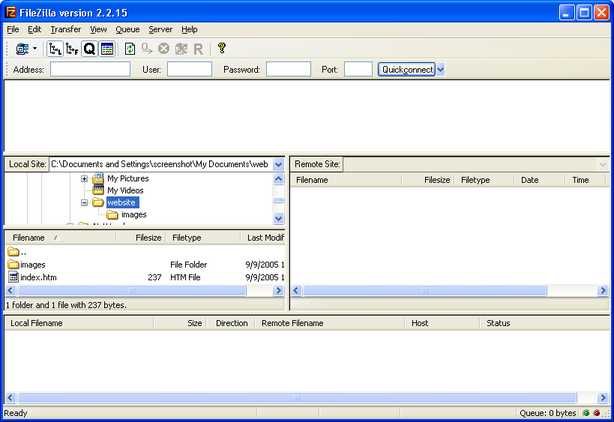Open the Site Manager dropdown arrow

tap(35, 49)
